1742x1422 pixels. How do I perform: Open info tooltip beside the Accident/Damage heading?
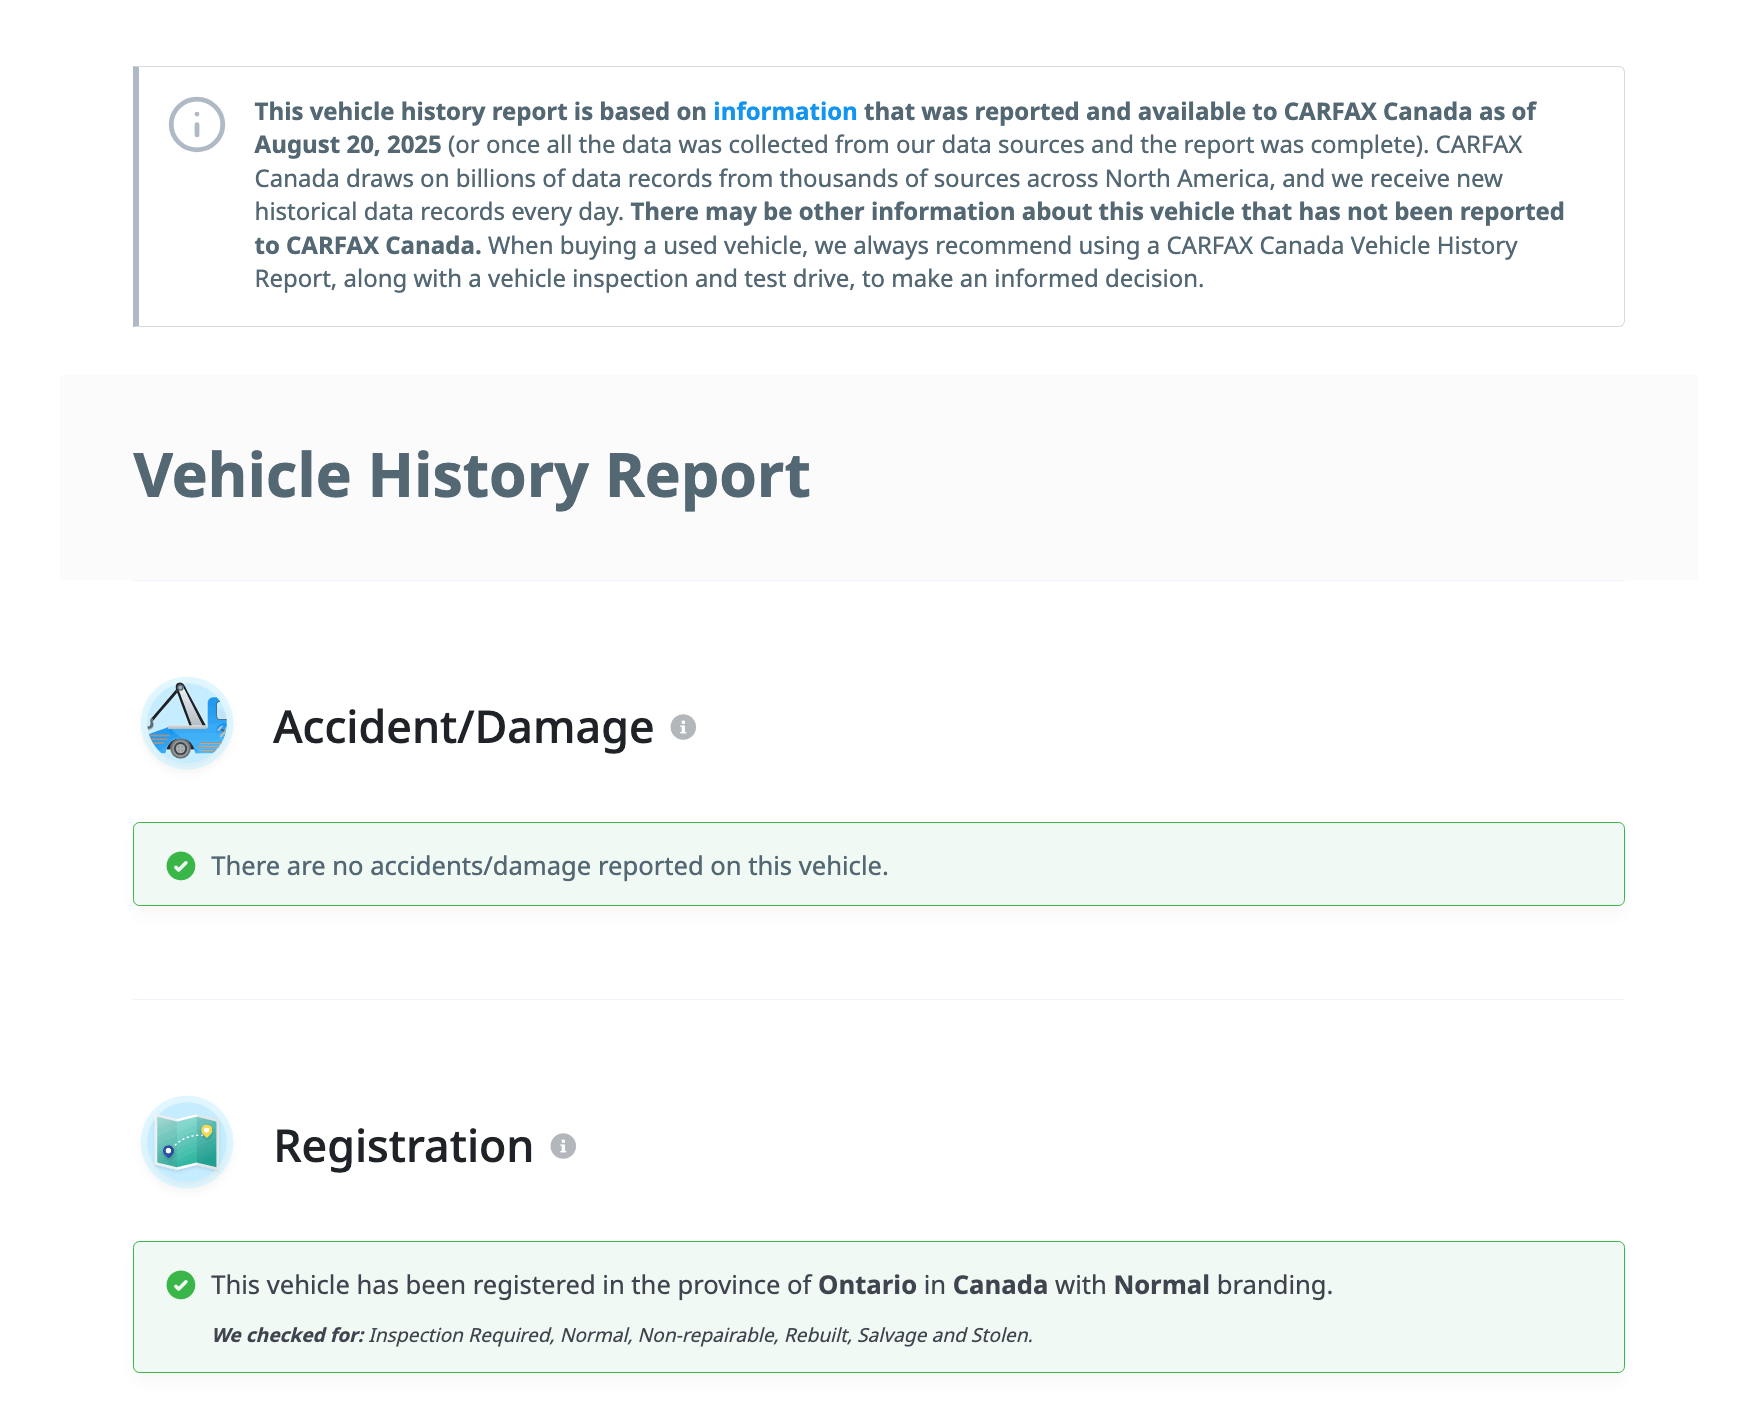[x=683, y=727]
